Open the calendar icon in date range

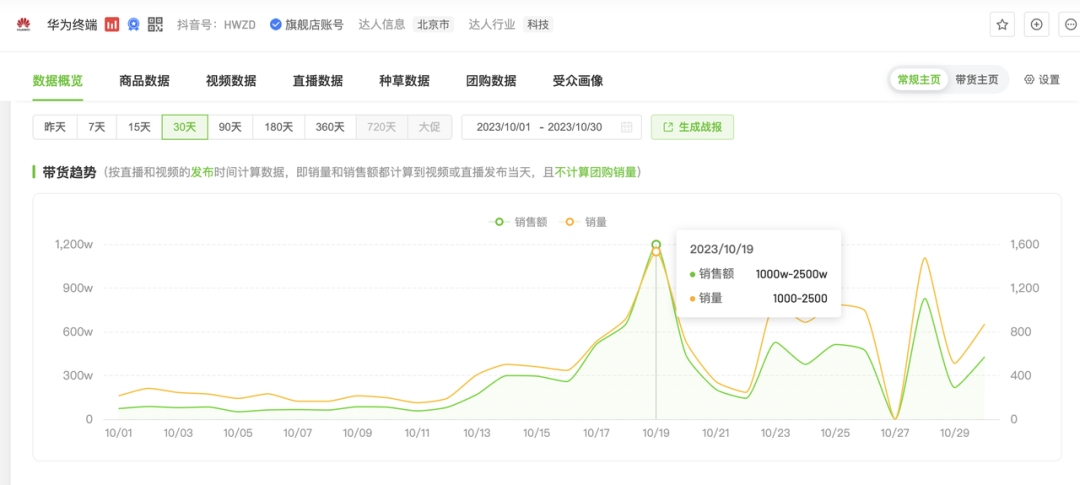(x=626, y=127)
